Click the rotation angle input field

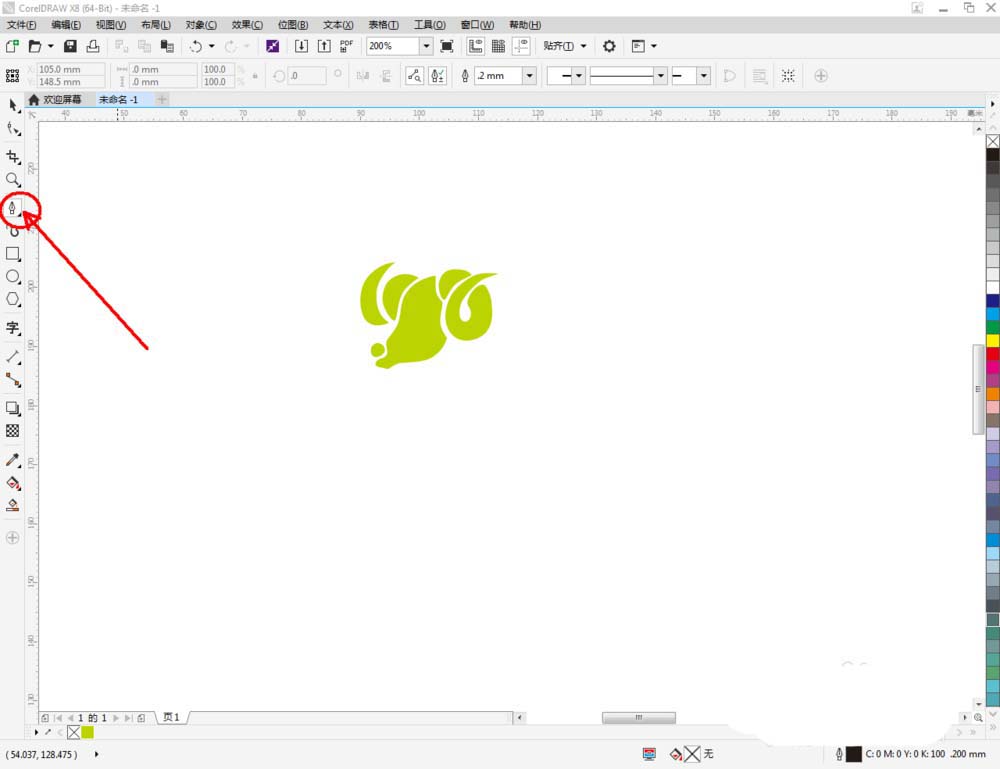click(306, 76)
